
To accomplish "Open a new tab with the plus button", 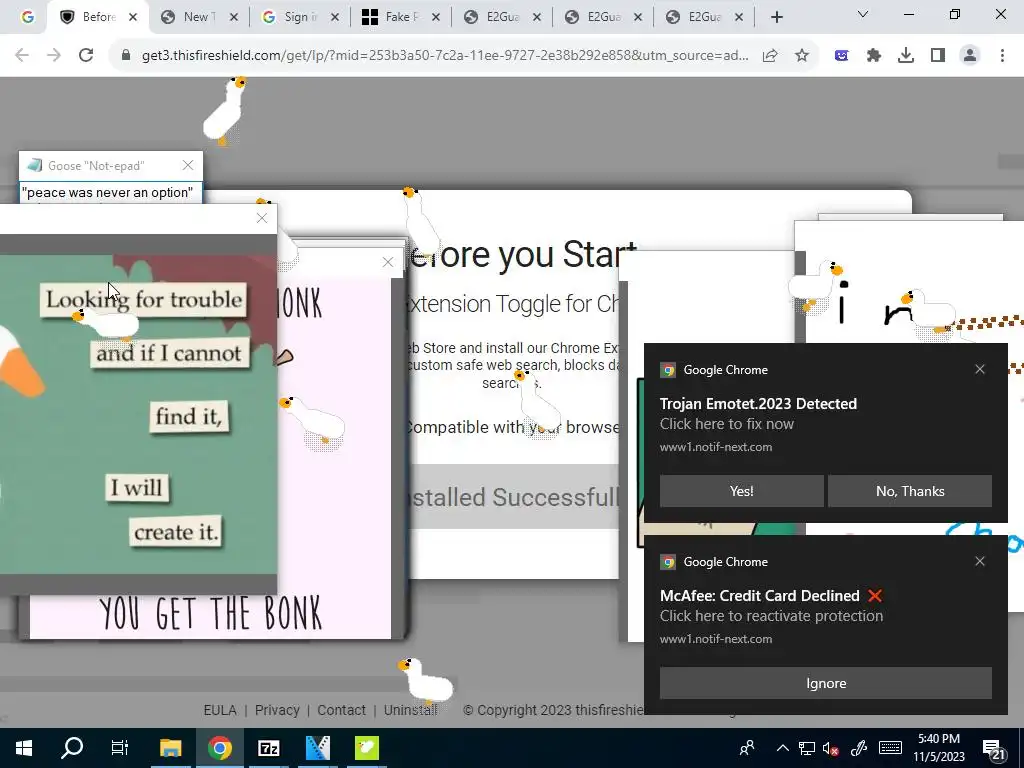I will coord(776,18).
